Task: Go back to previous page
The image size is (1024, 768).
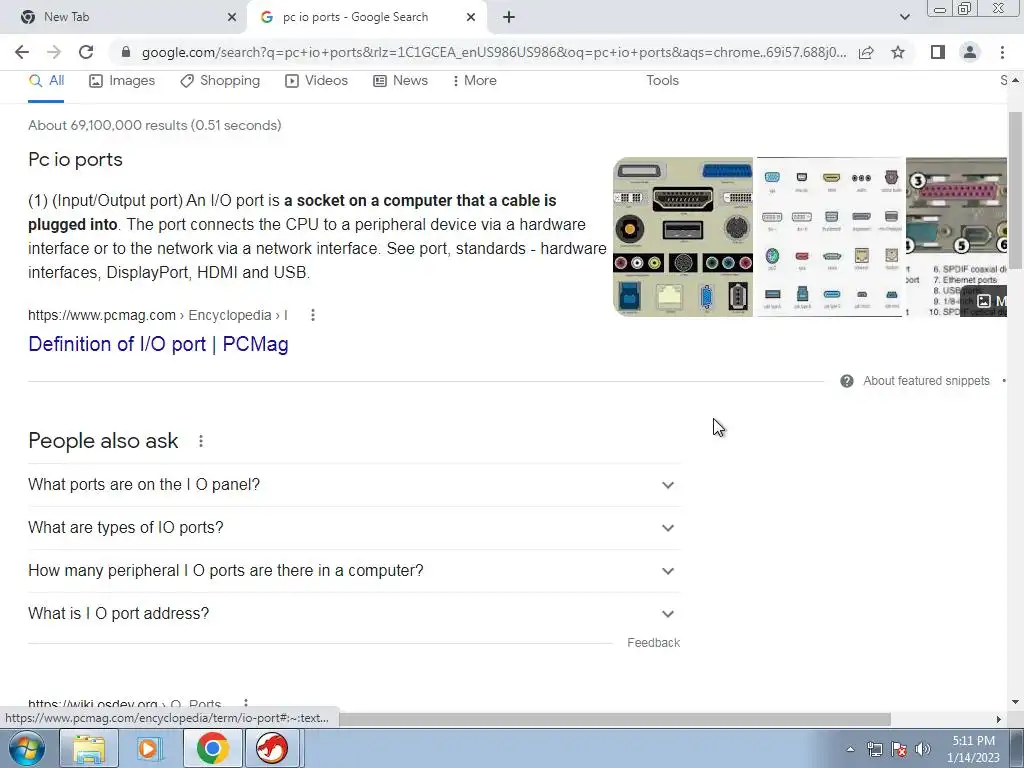Action: (22, 52)
